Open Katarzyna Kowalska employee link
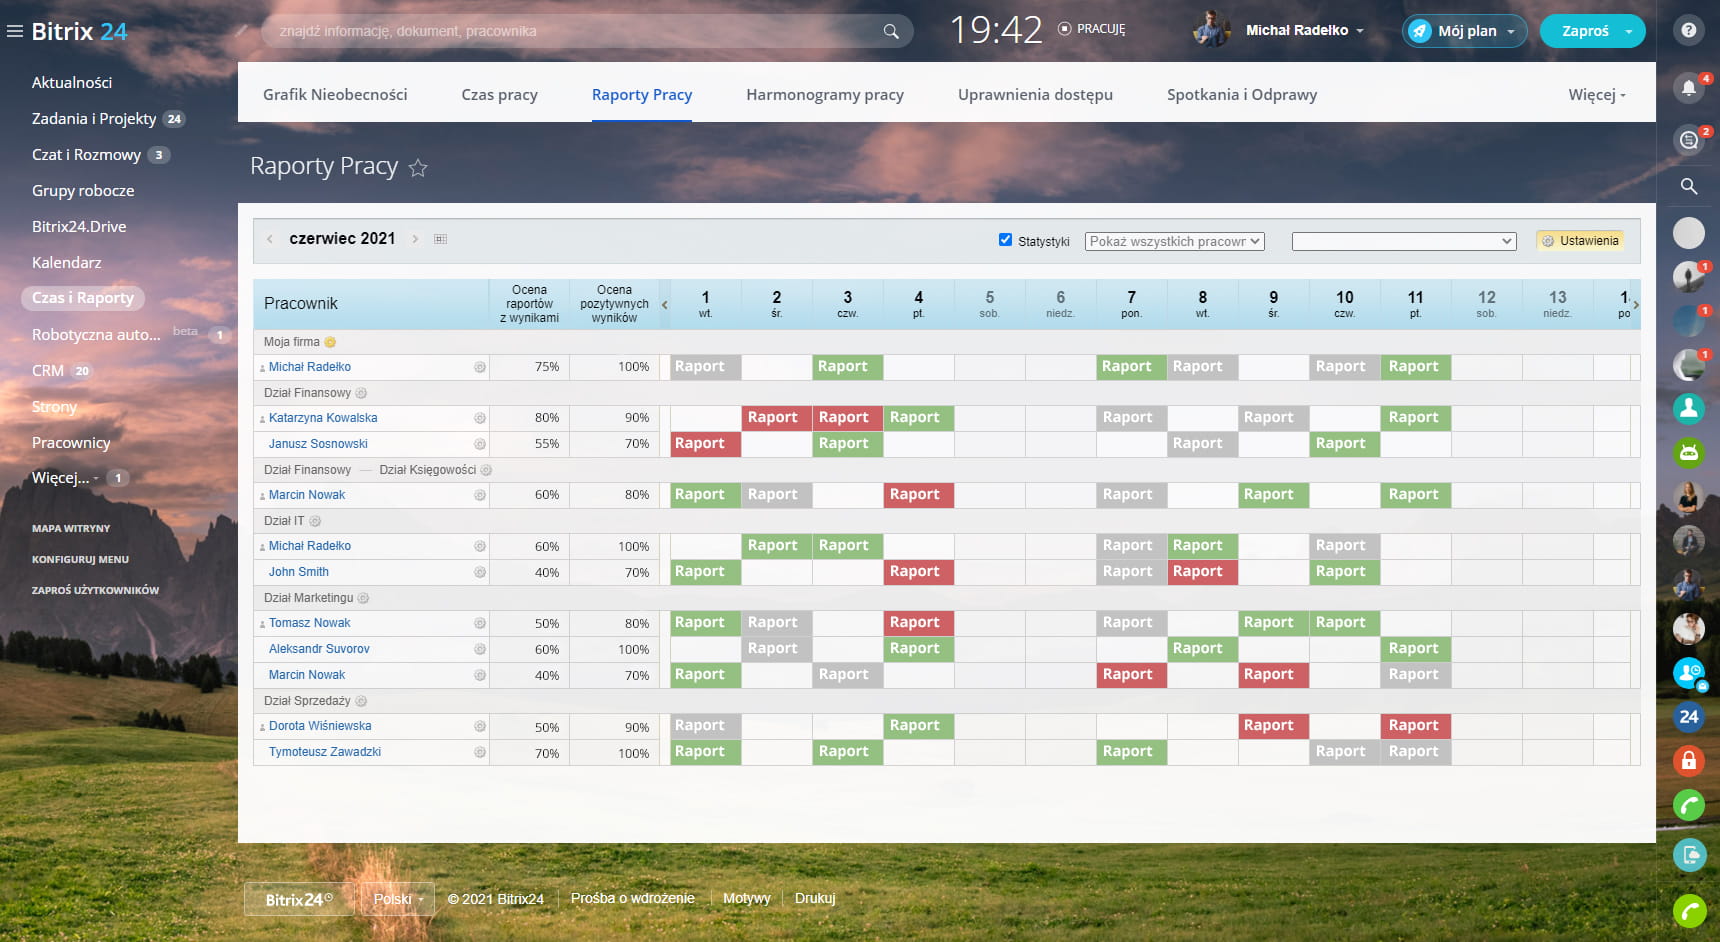1720x942 pixels. [x=323, y=418]
